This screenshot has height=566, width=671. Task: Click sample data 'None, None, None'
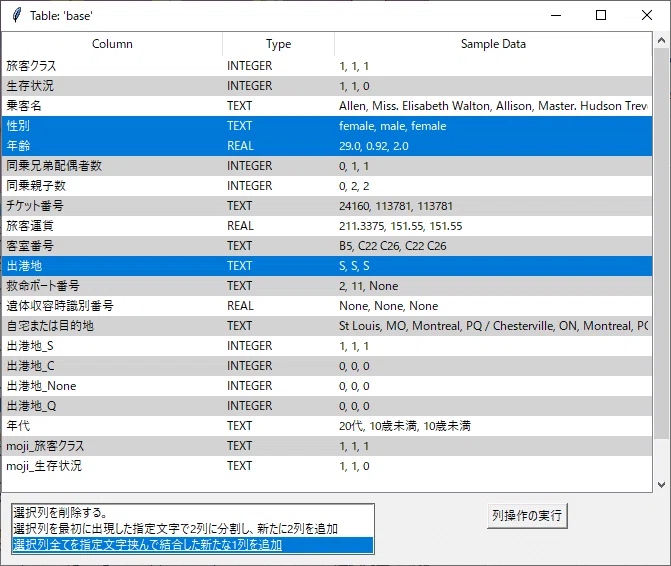tap(389, 306)
